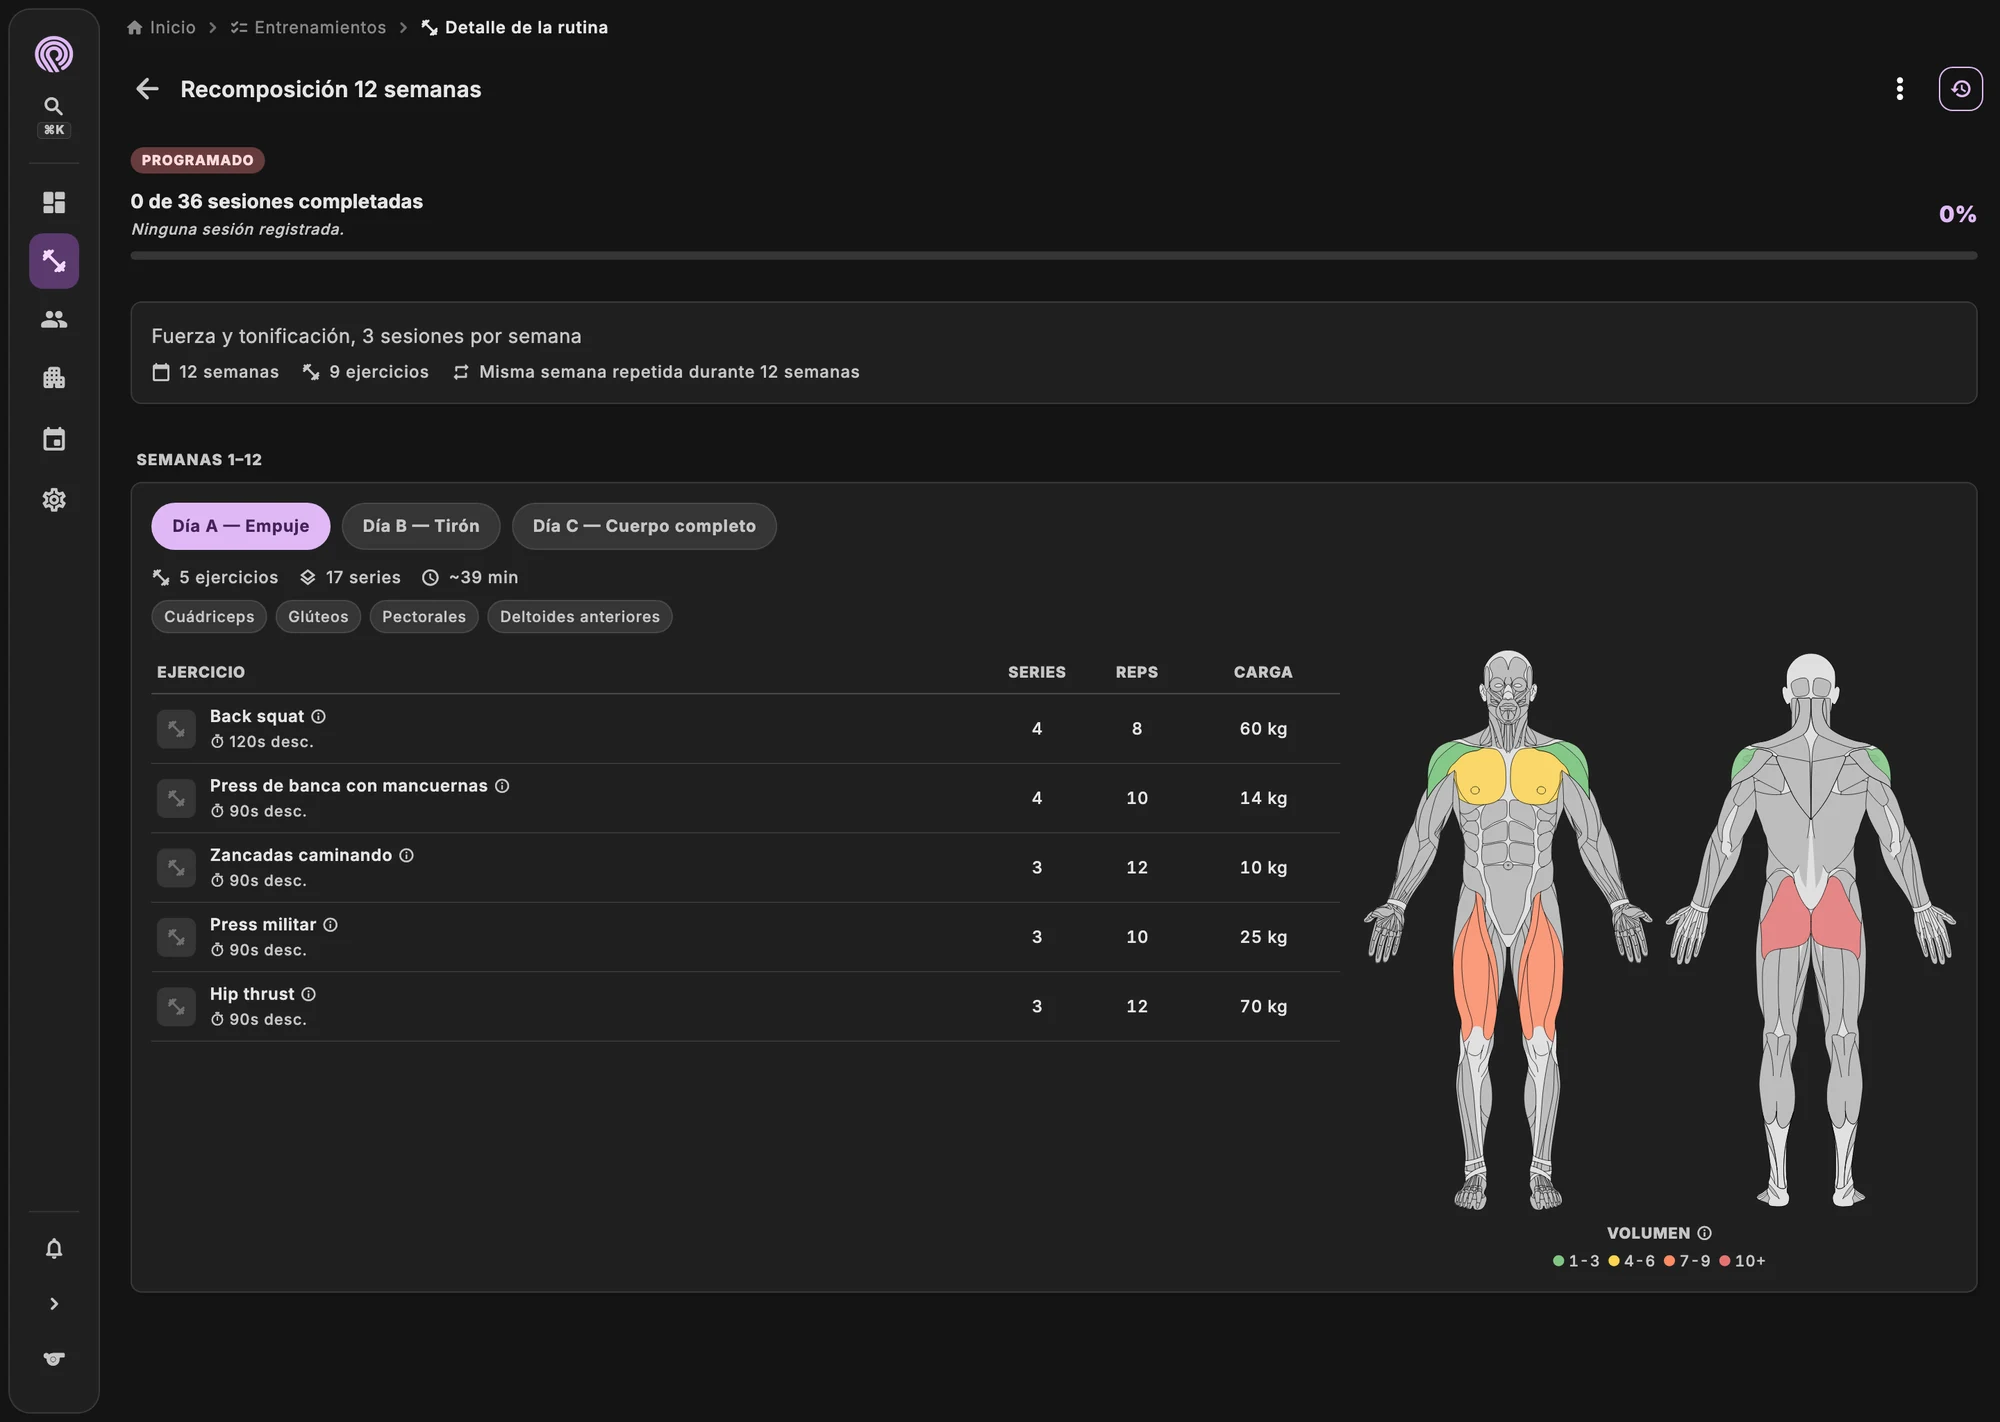Click the 60 kg load for Back squat
2000x1422 pixels.
point(1263,729)
